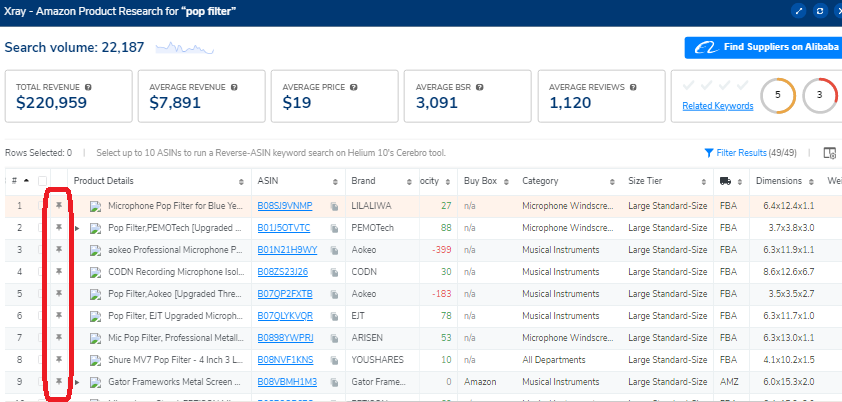This screenshot has height=402, width=842.
Task: Tick the checkbox for row 4 CODN
Action: 41,272
